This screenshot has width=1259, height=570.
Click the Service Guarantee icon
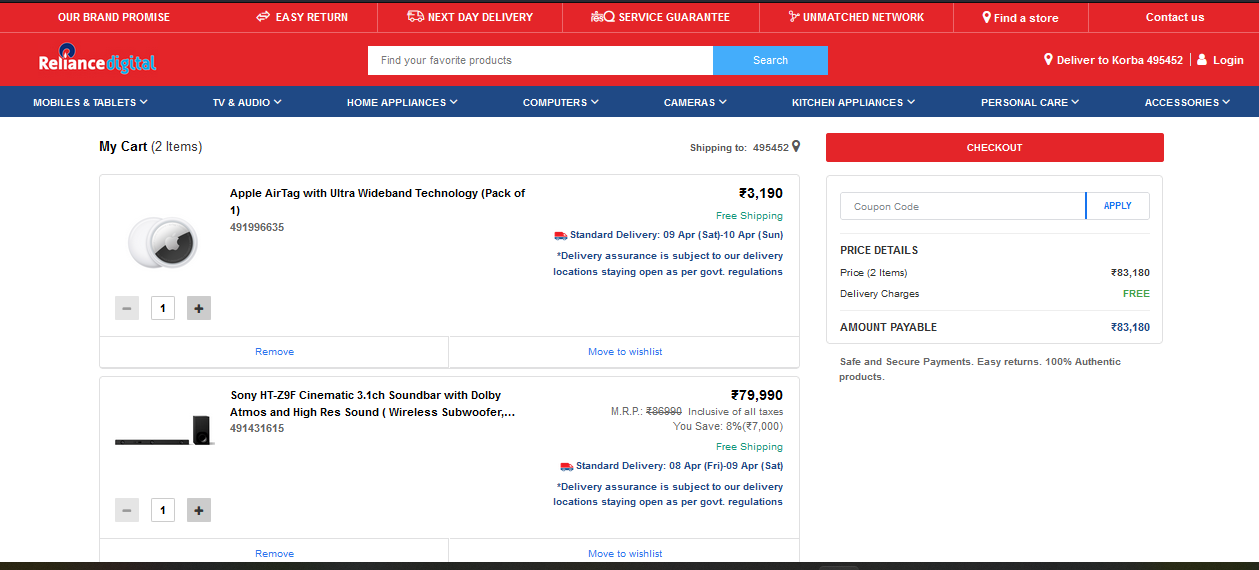tap(603, 17)
